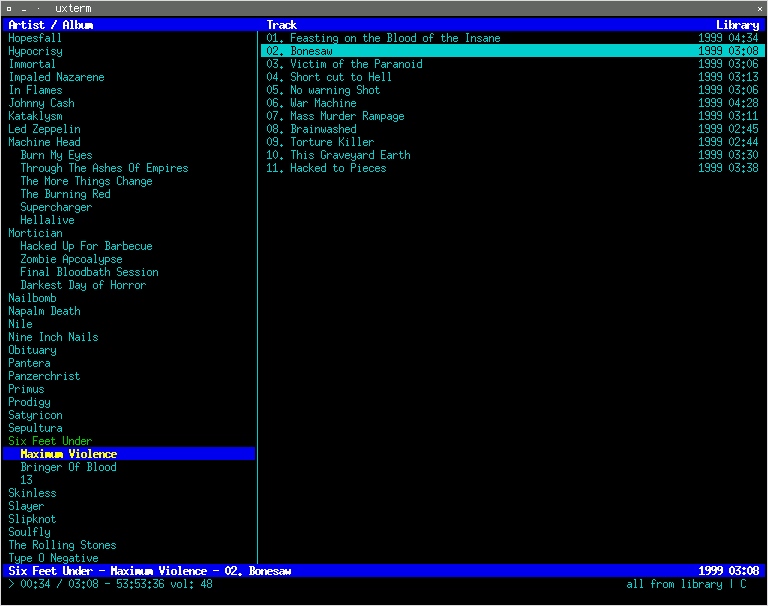Select track 11. Hacked to Pieces
Screen dimensions: 768x606
(512, 168)
